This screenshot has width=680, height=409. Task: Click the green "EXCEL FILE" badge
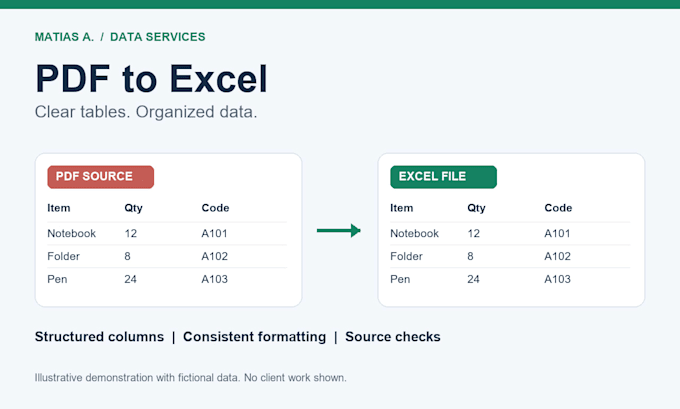[444, 177]
